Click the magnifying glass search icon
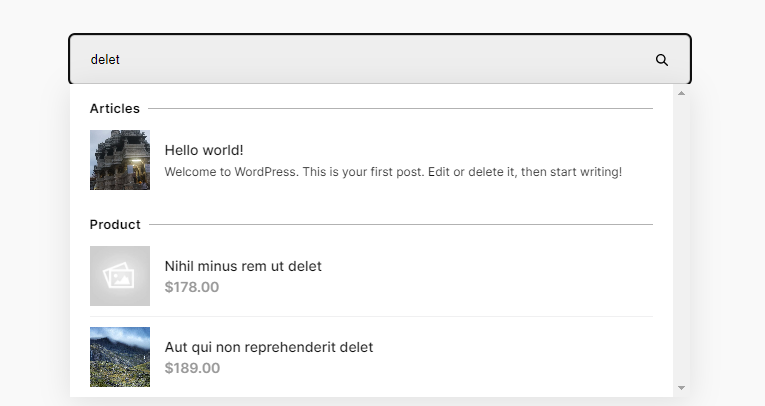This screenshot has height=406, width=765. (x=662, y=60)
